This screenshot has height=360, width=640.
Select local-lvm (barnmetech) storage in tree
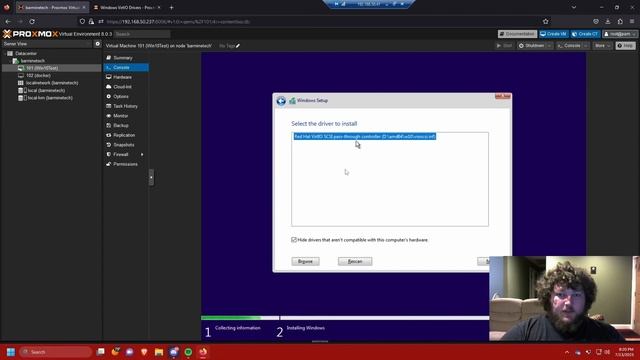pos(51,98)
